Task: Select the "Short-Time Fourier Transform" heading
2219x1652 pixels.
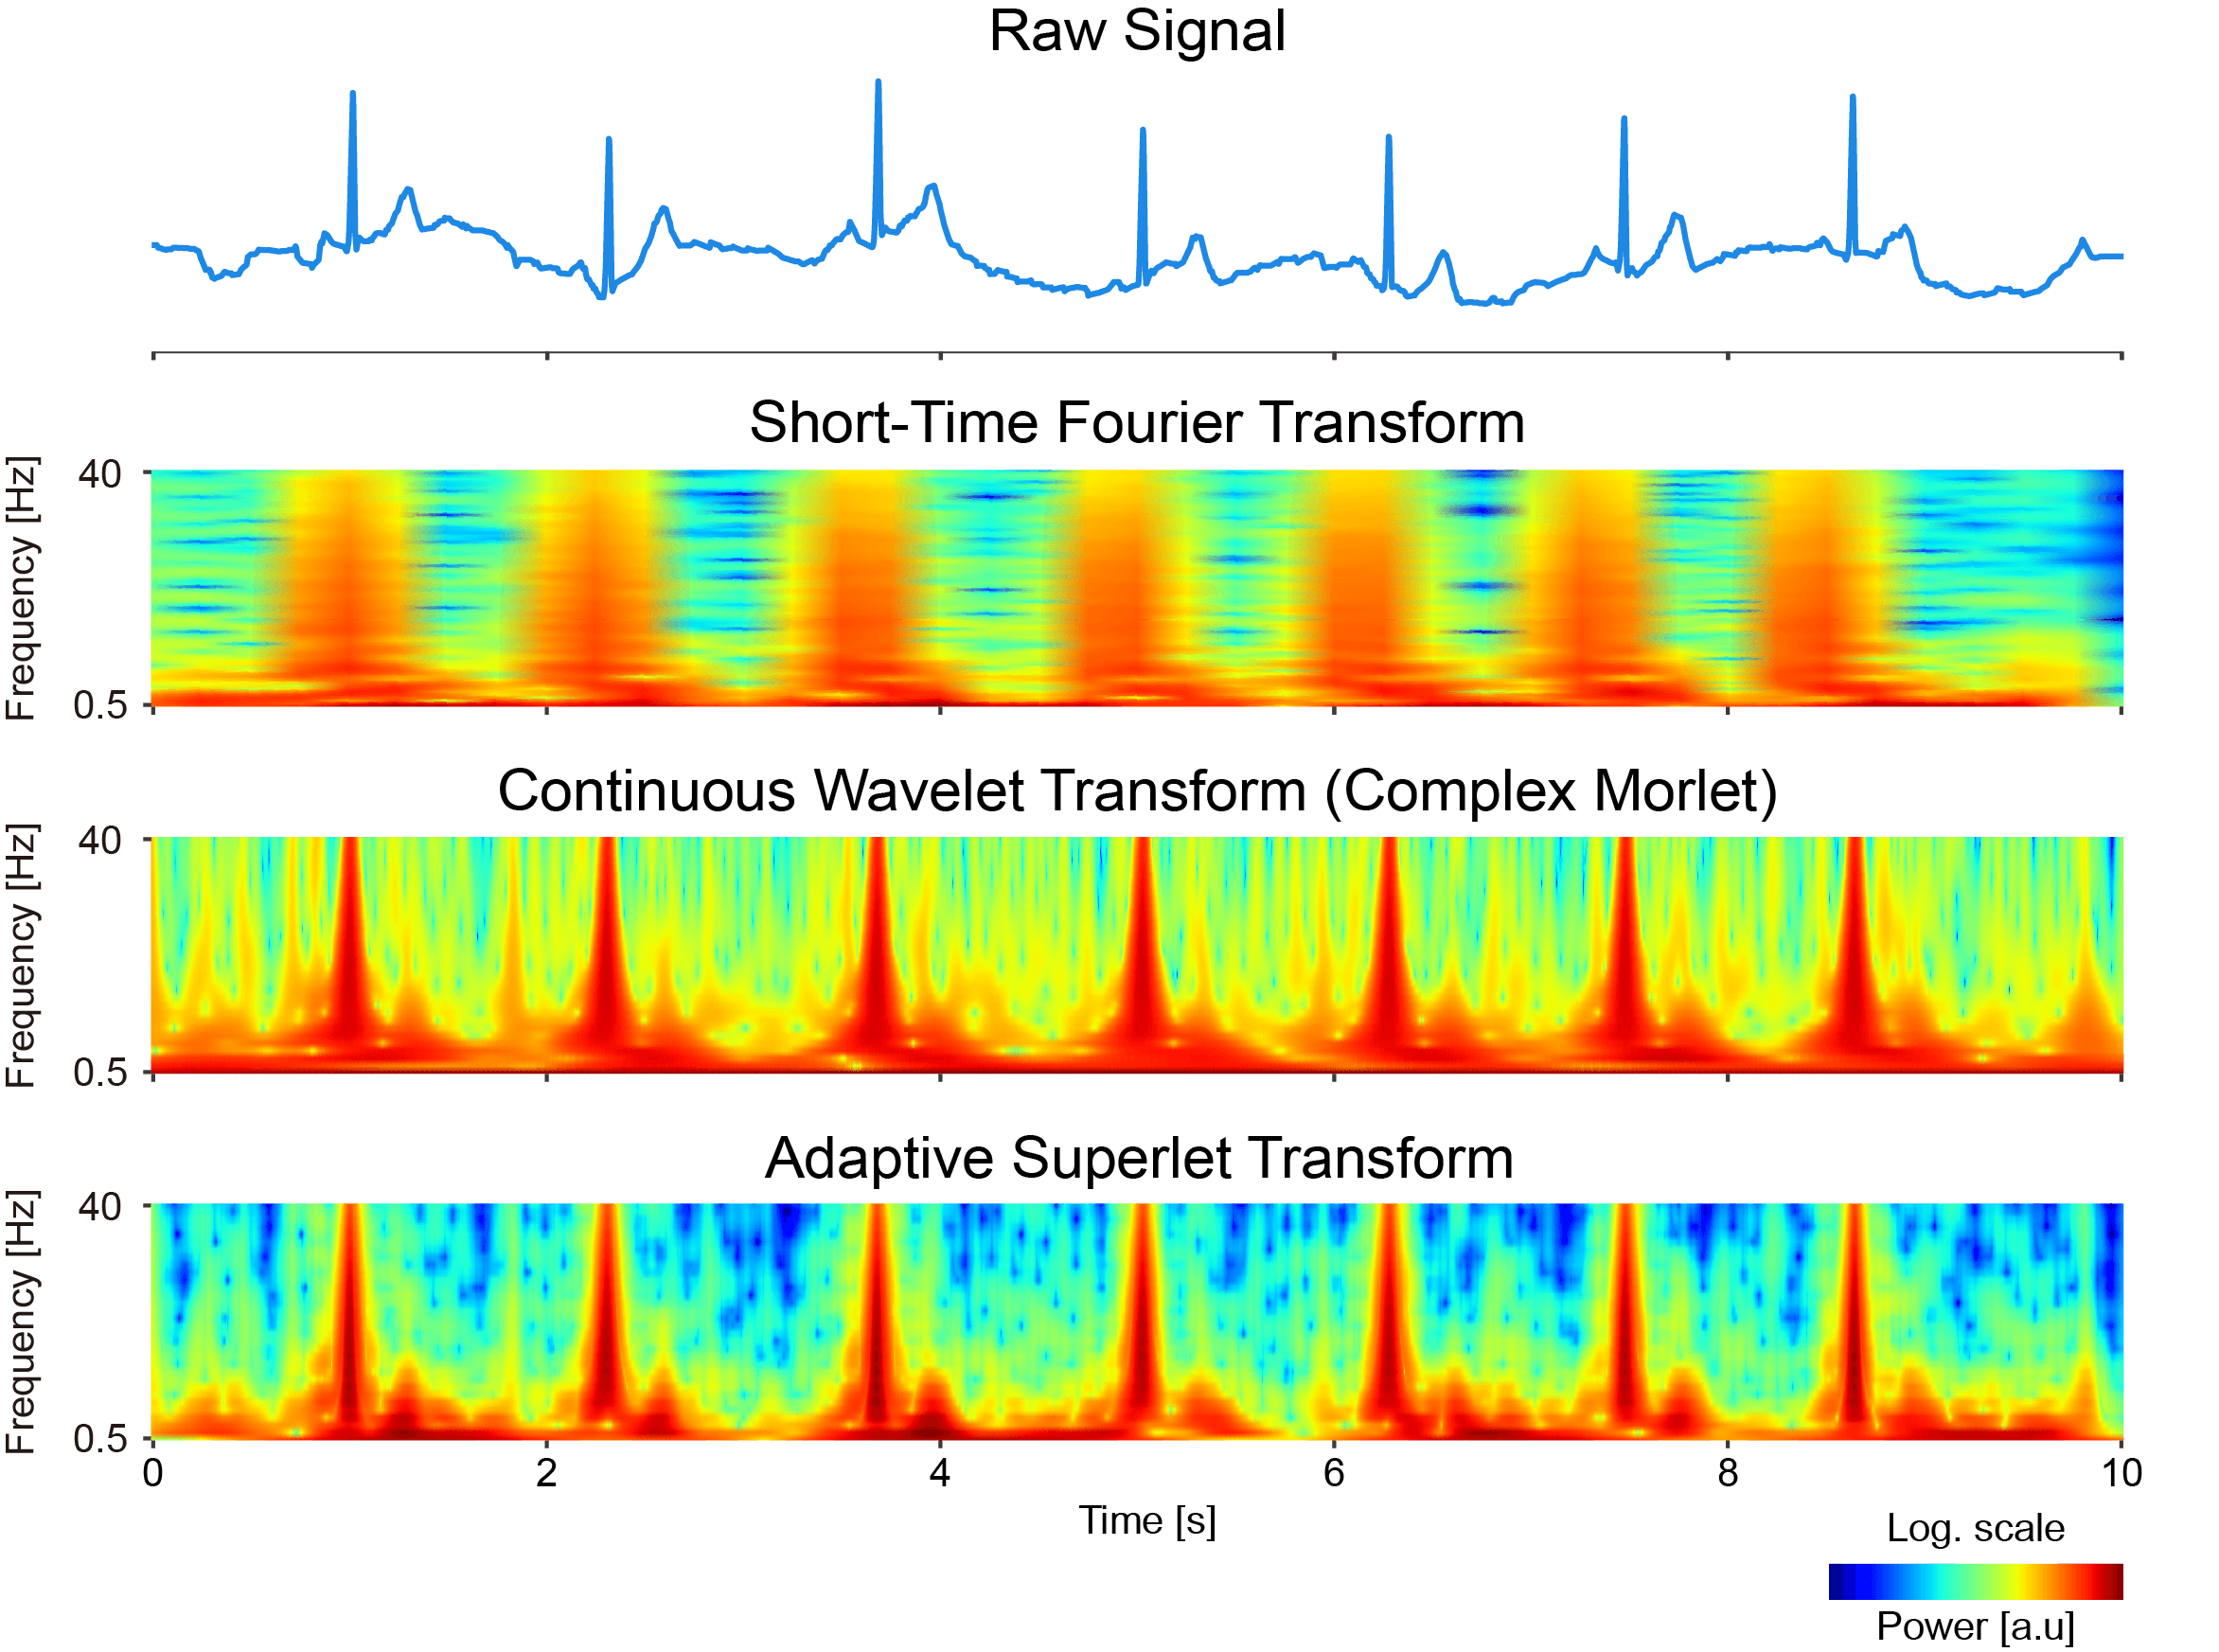Action: pos(1136,423)
